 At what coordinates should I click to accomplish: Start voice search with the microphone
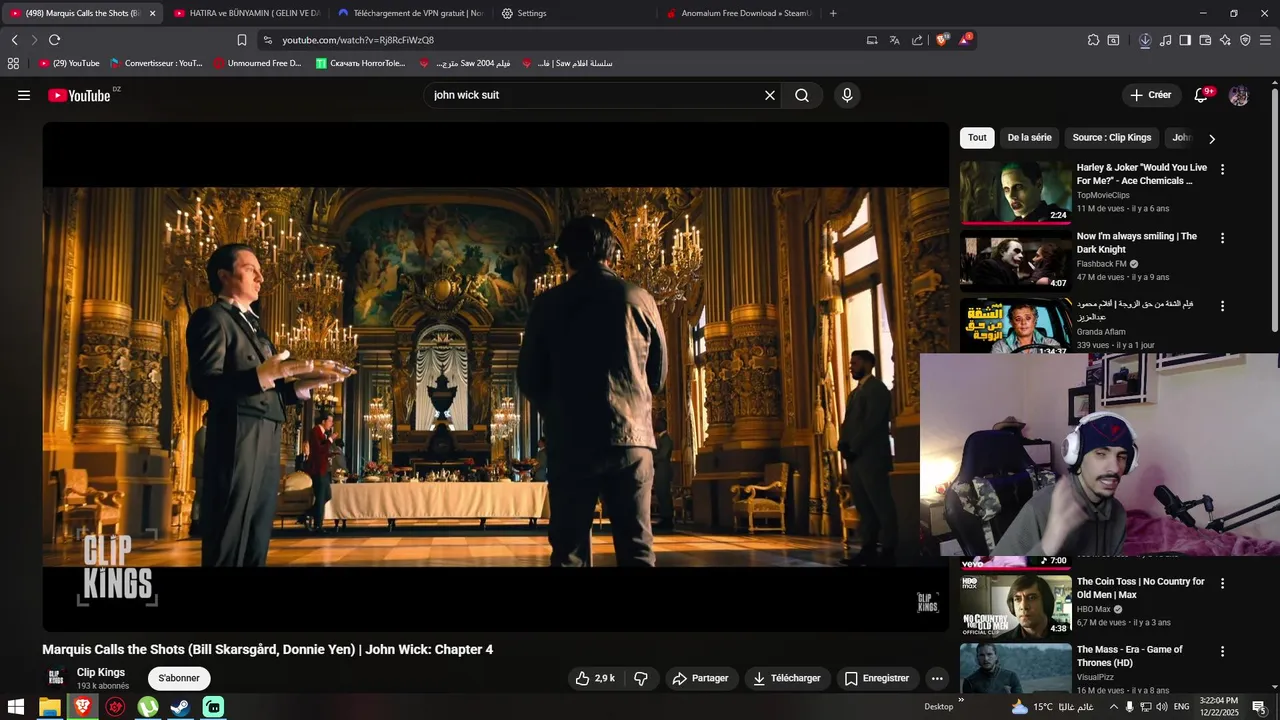click(x=847, y=95)
